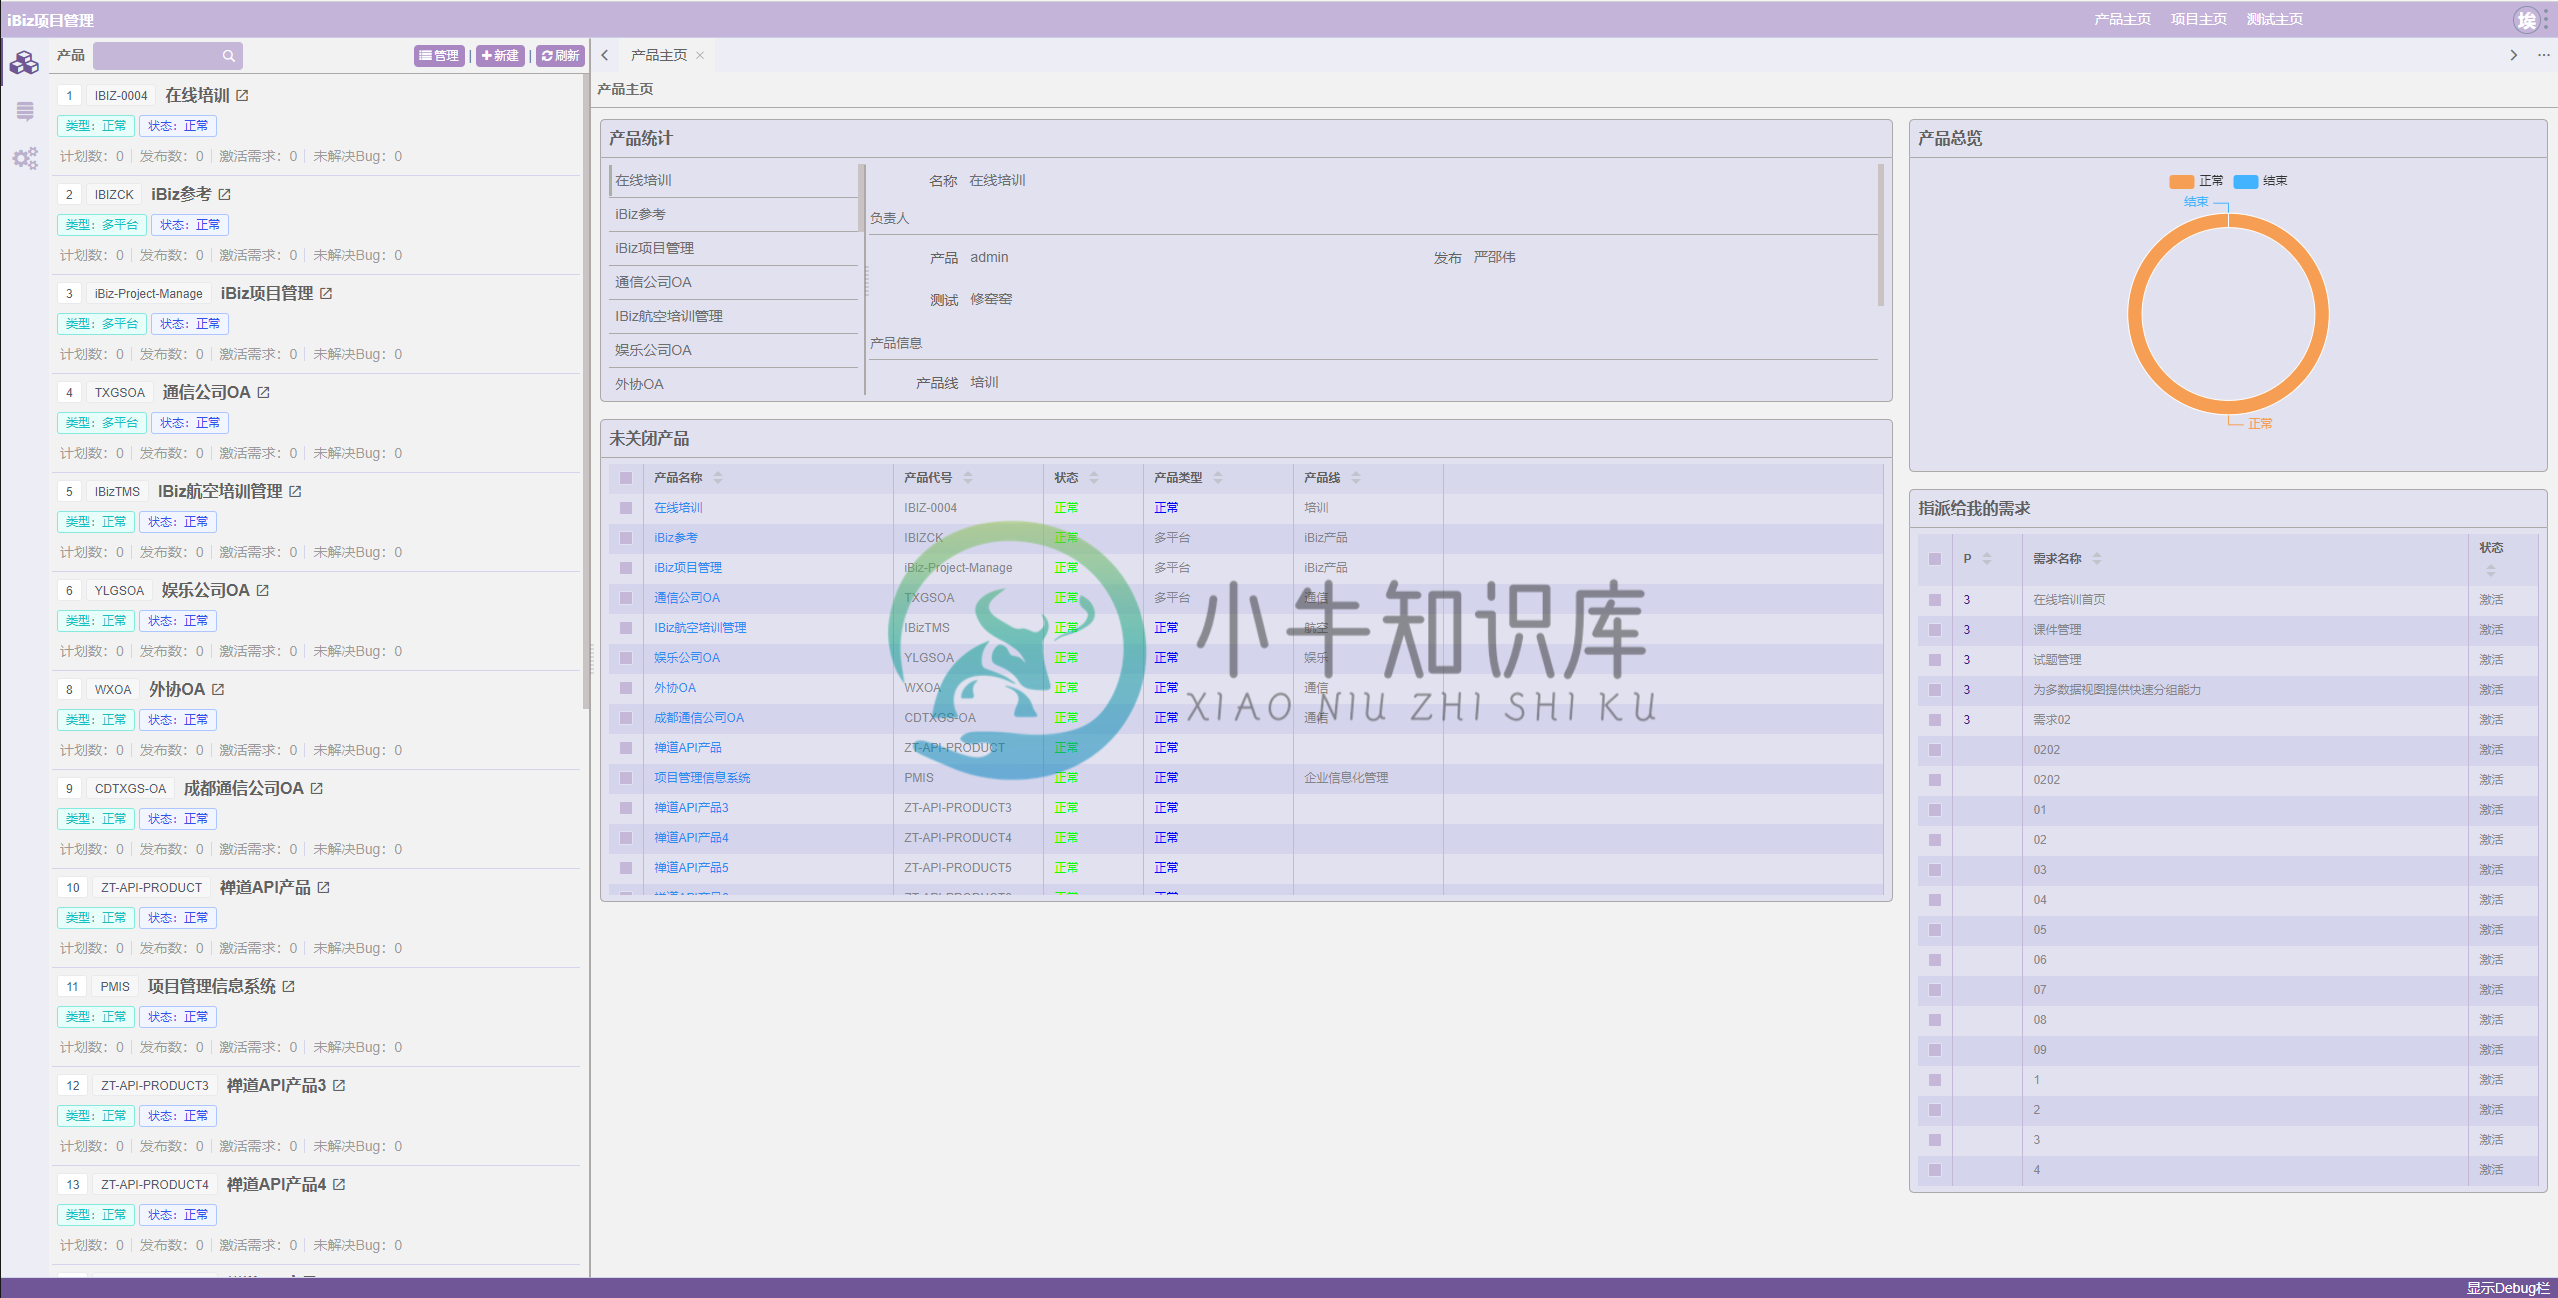Open external link icon next to iBiz项目管理
2558x1298 pixels.
[326, 293]
